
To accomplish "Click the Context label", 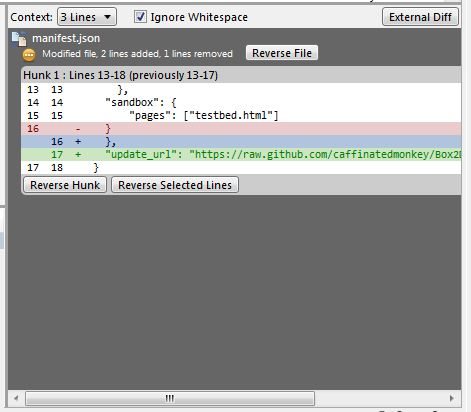I will (31, 17).
